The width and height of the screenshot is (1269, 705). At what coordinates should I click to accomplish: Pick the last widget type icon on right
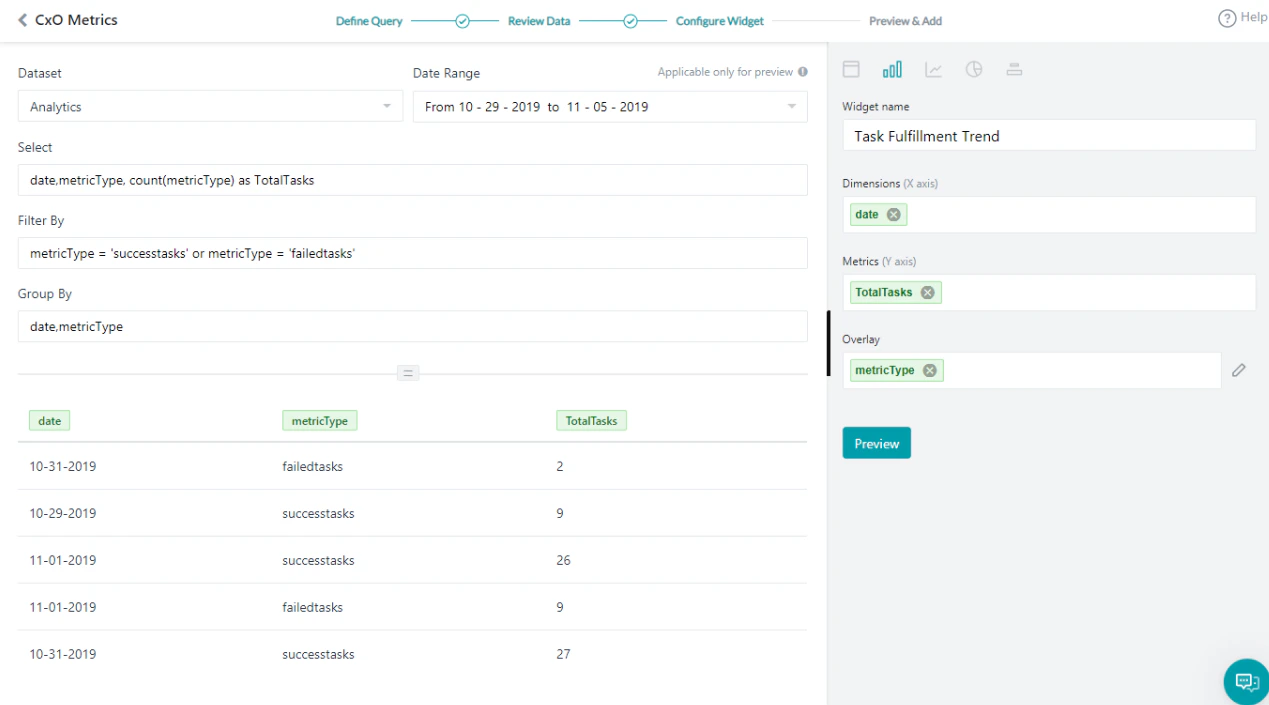tap(1015, 69)
